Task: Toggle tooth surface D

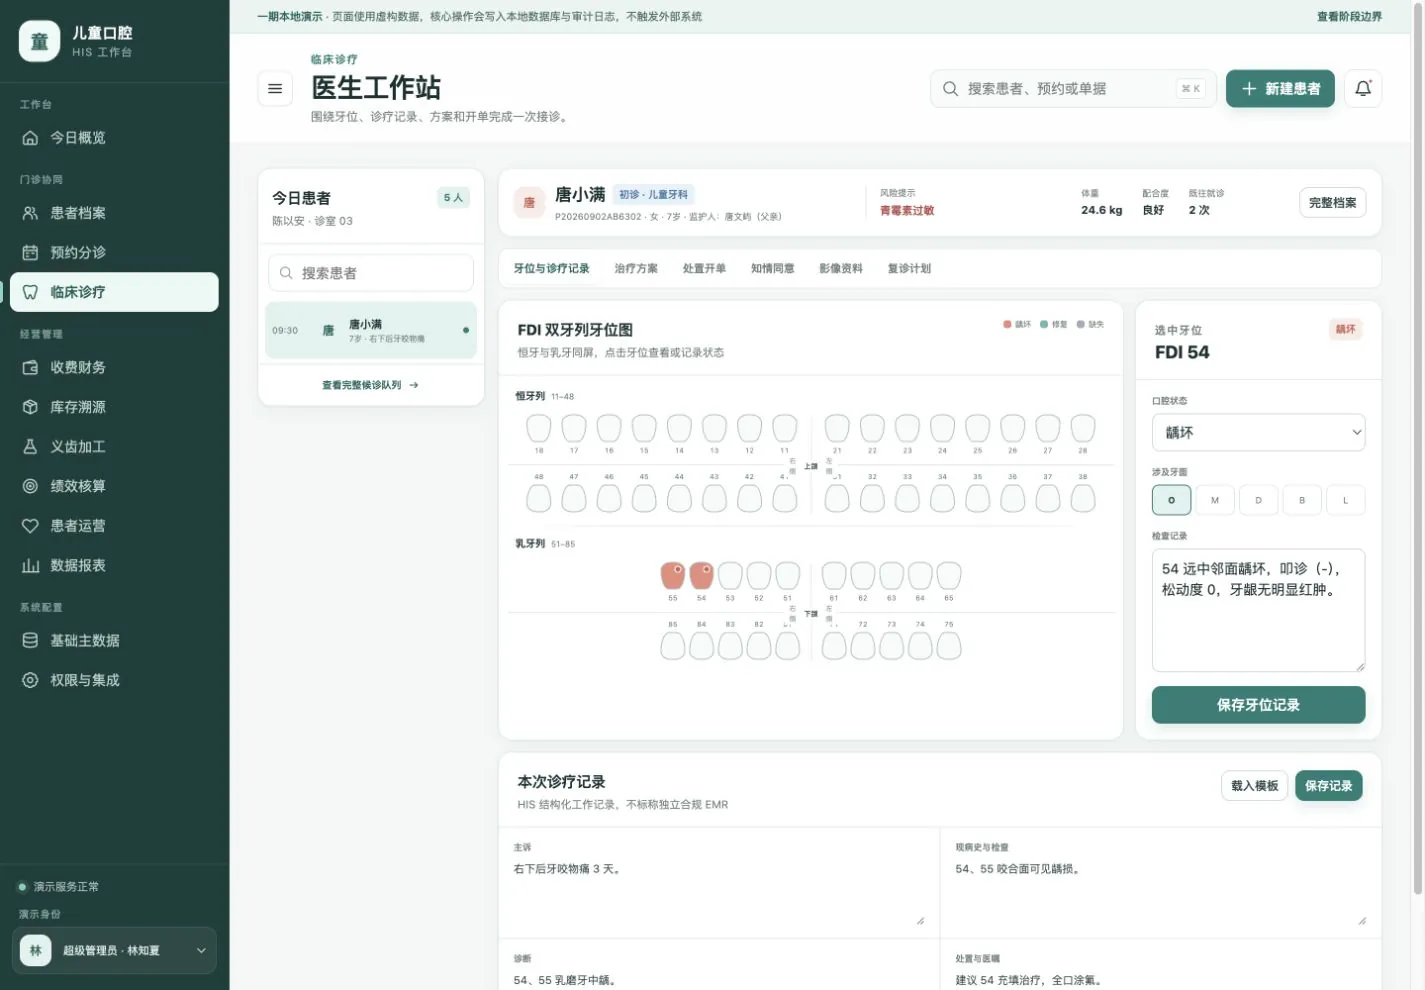Action: pyautogui.click(x=1258, y=500)
